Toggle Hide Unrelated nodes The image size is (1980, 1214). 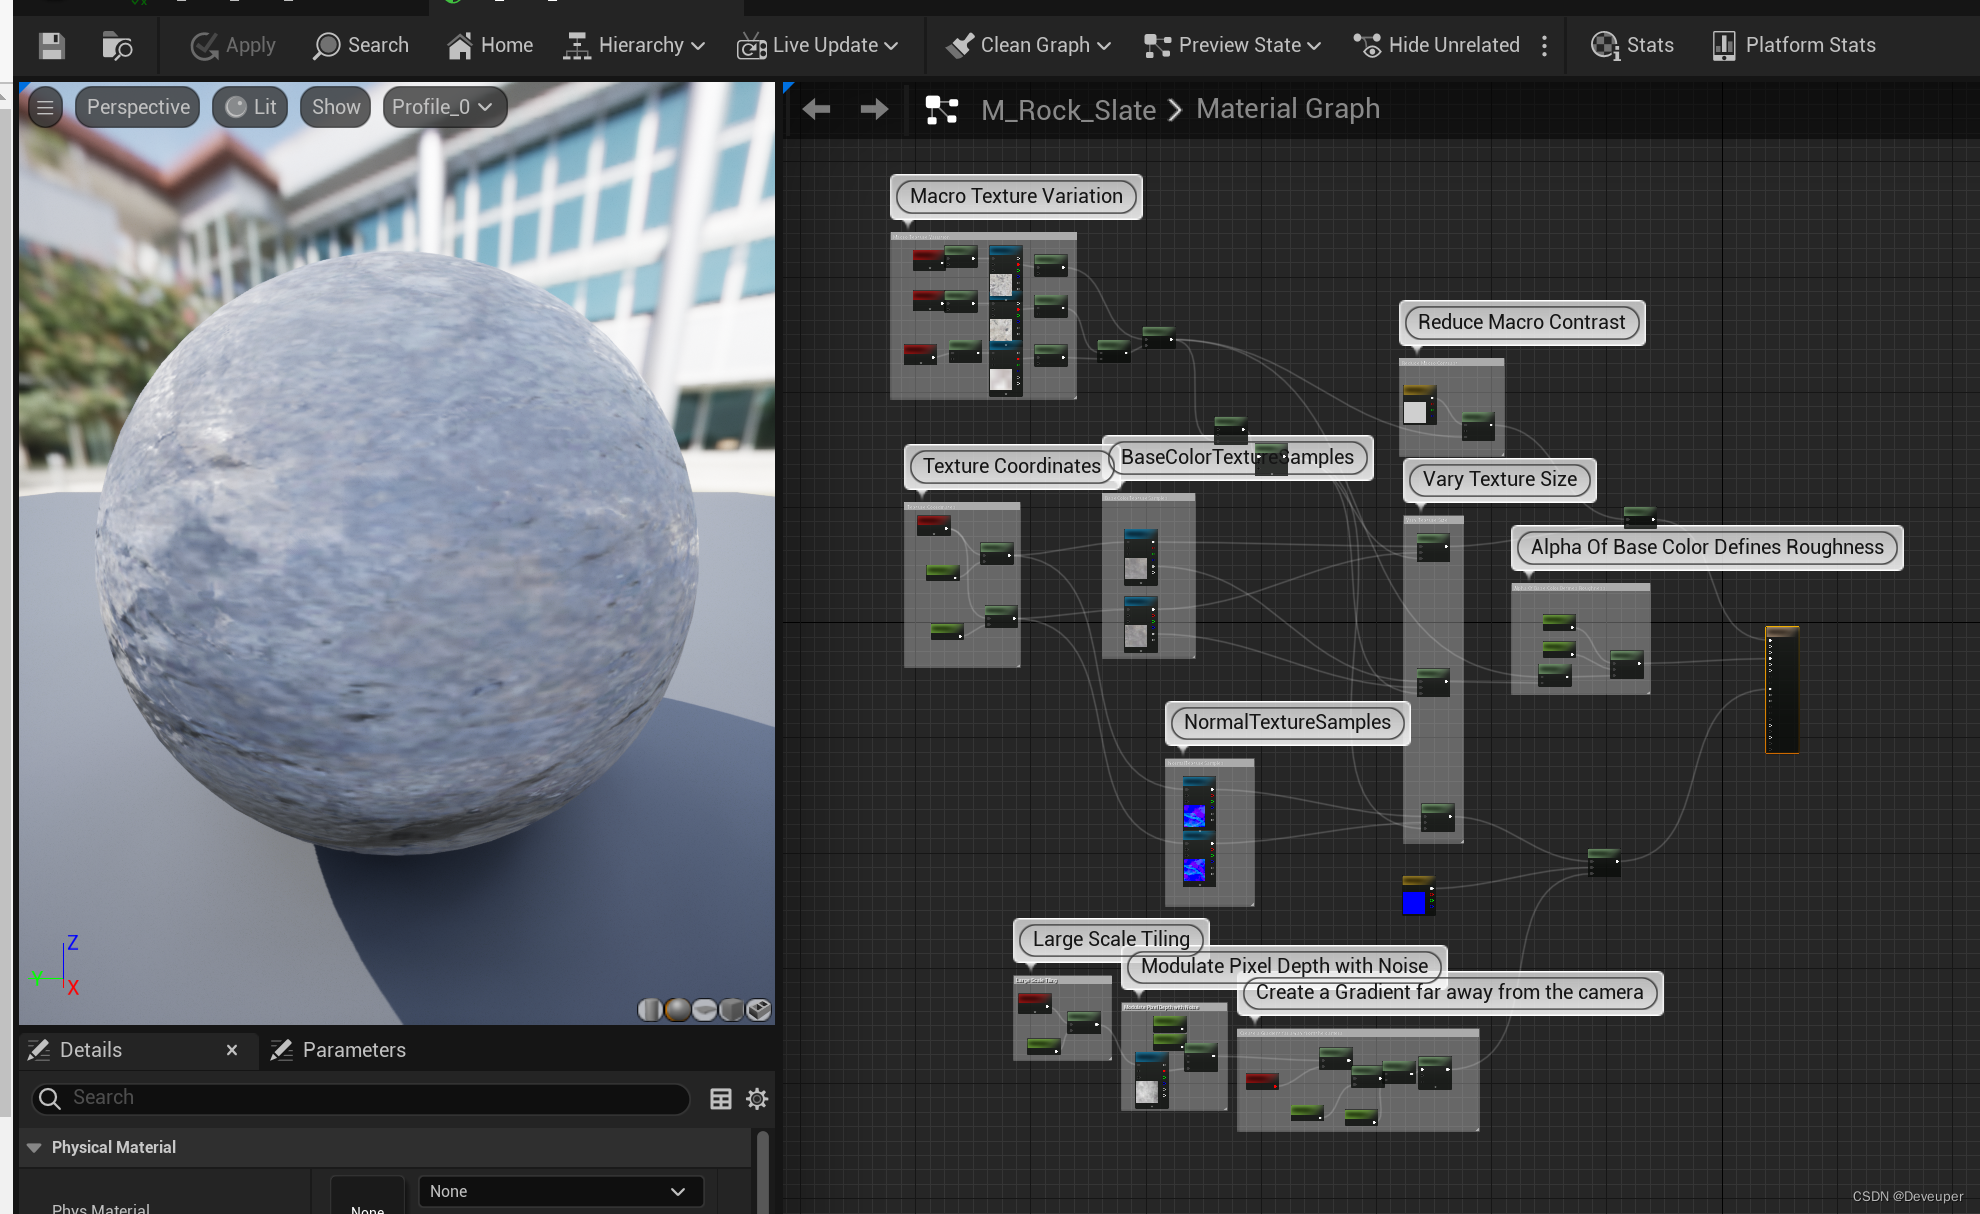point(1437,46)
